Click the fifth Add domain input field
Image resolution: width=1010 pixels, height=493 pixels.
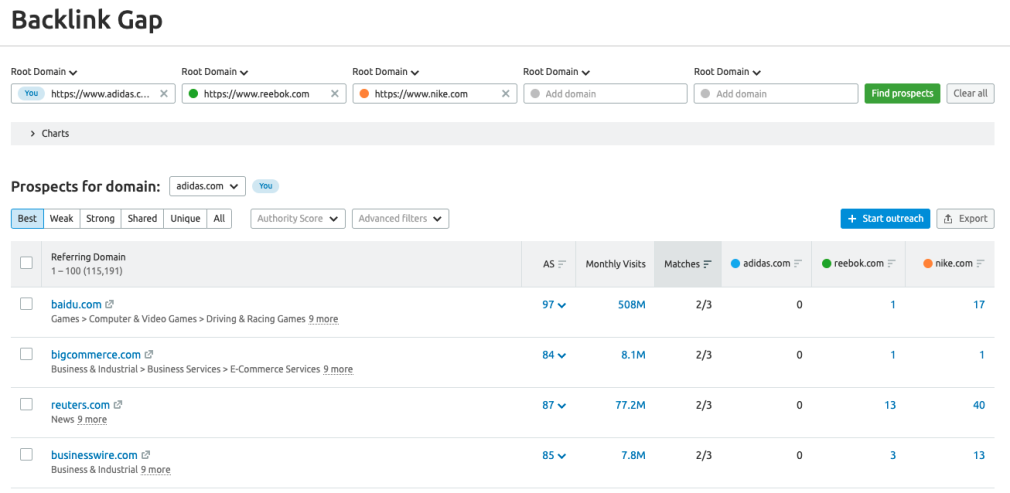(776, 93)
